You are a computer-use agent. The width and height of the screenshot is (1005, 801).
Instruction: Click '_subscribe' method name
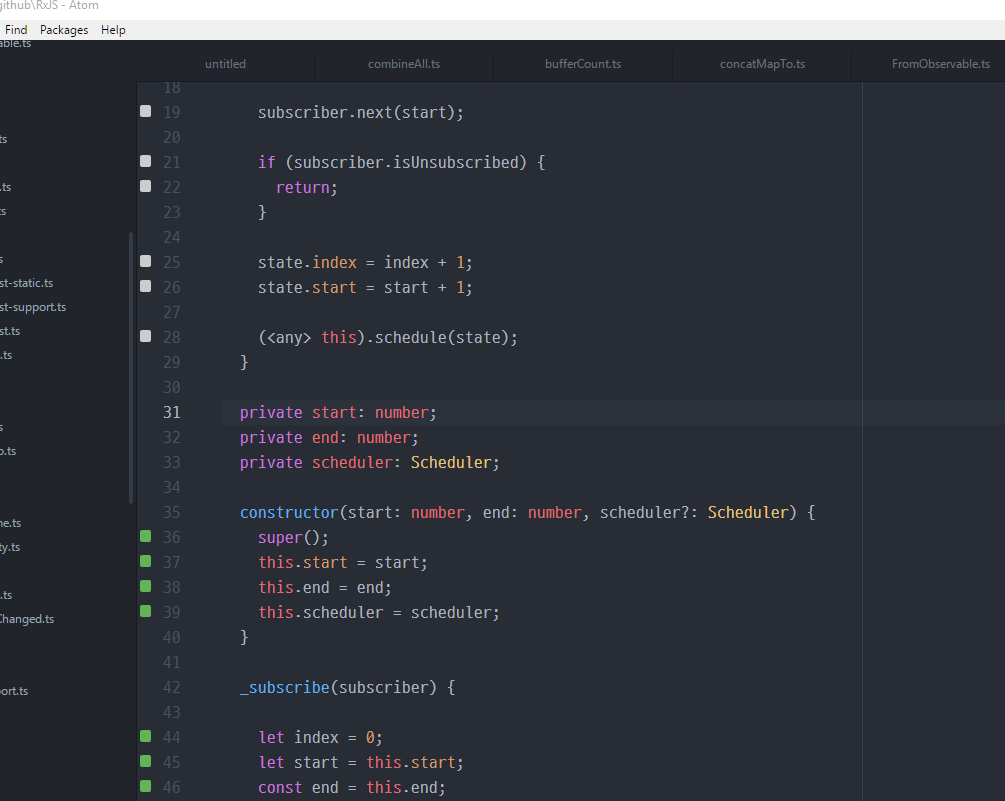pos(285,688)
